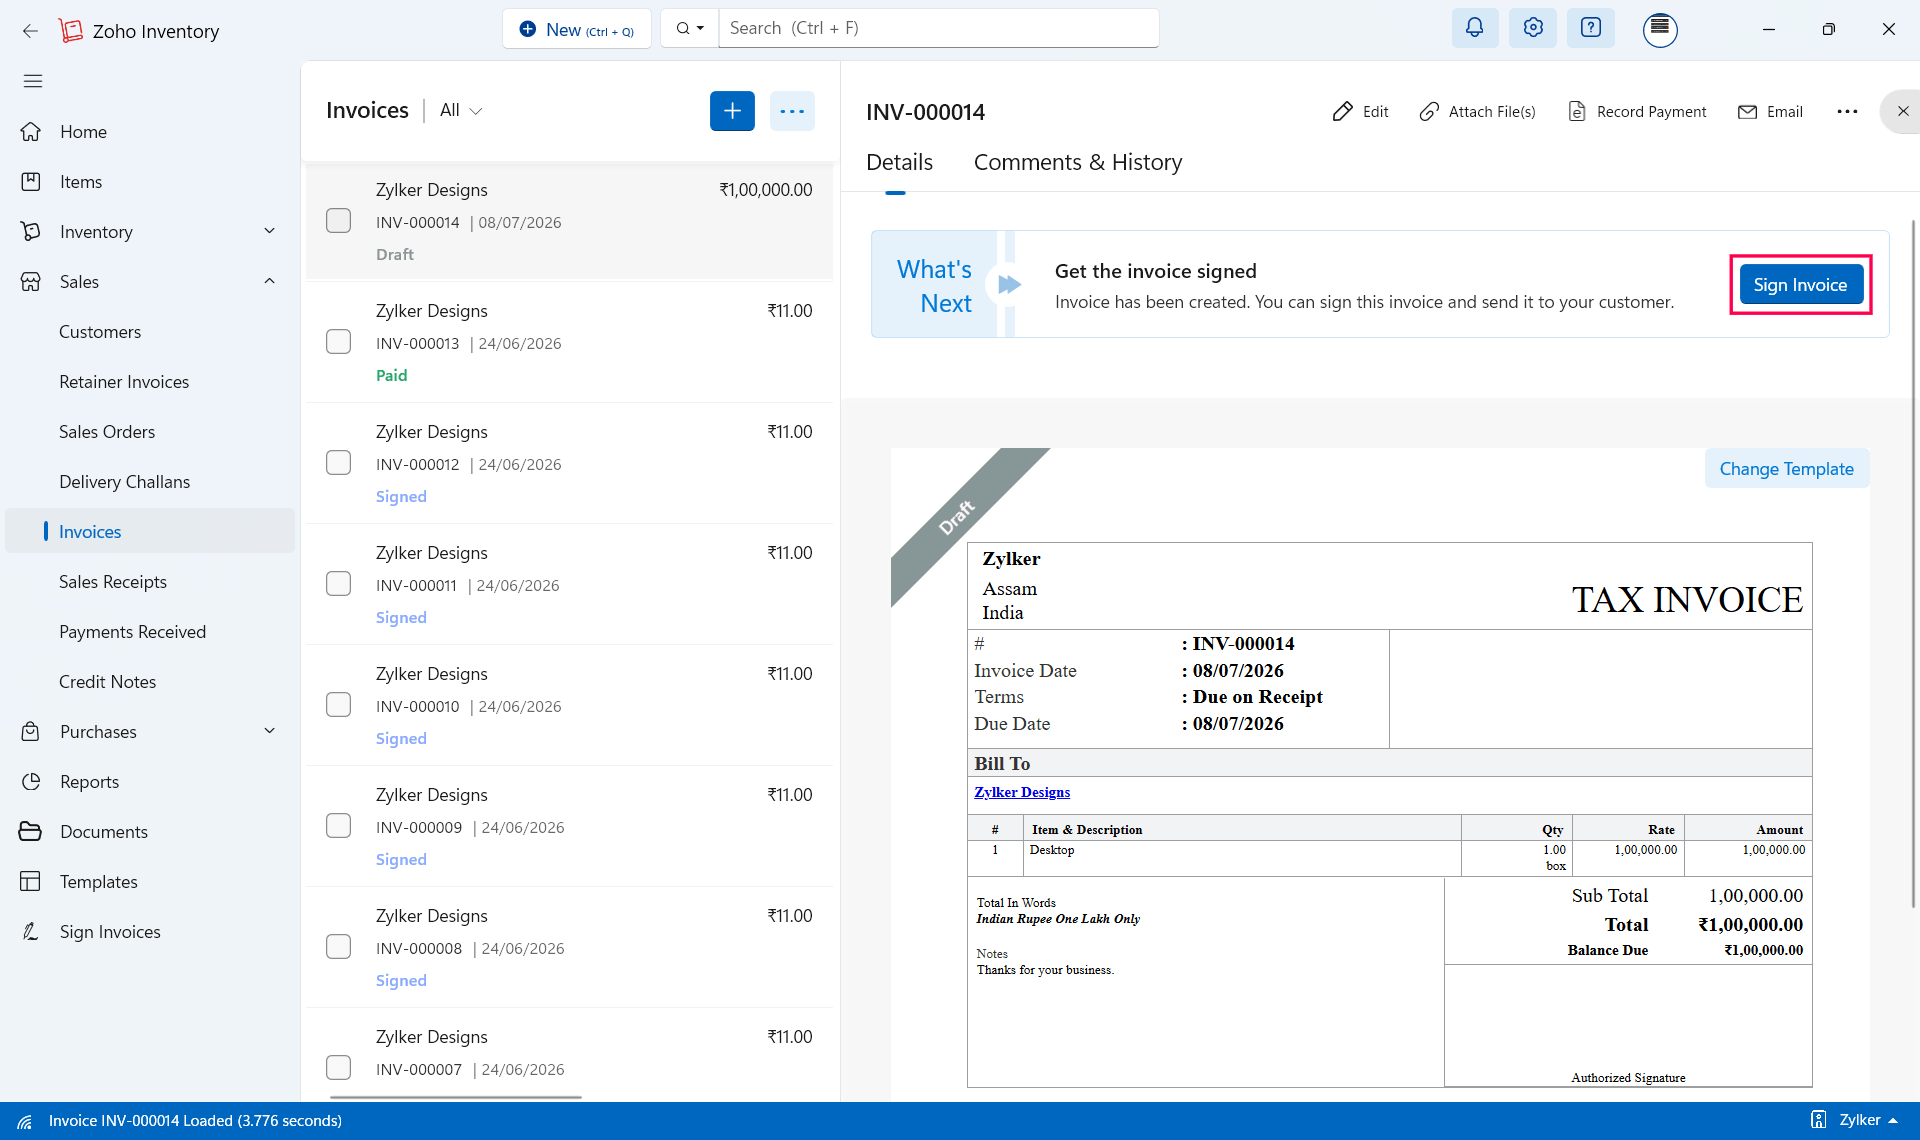Close the invoice detail pane
Image resolution: width=1920 pixels, height=1140 pixels.
coord(1903,112)
